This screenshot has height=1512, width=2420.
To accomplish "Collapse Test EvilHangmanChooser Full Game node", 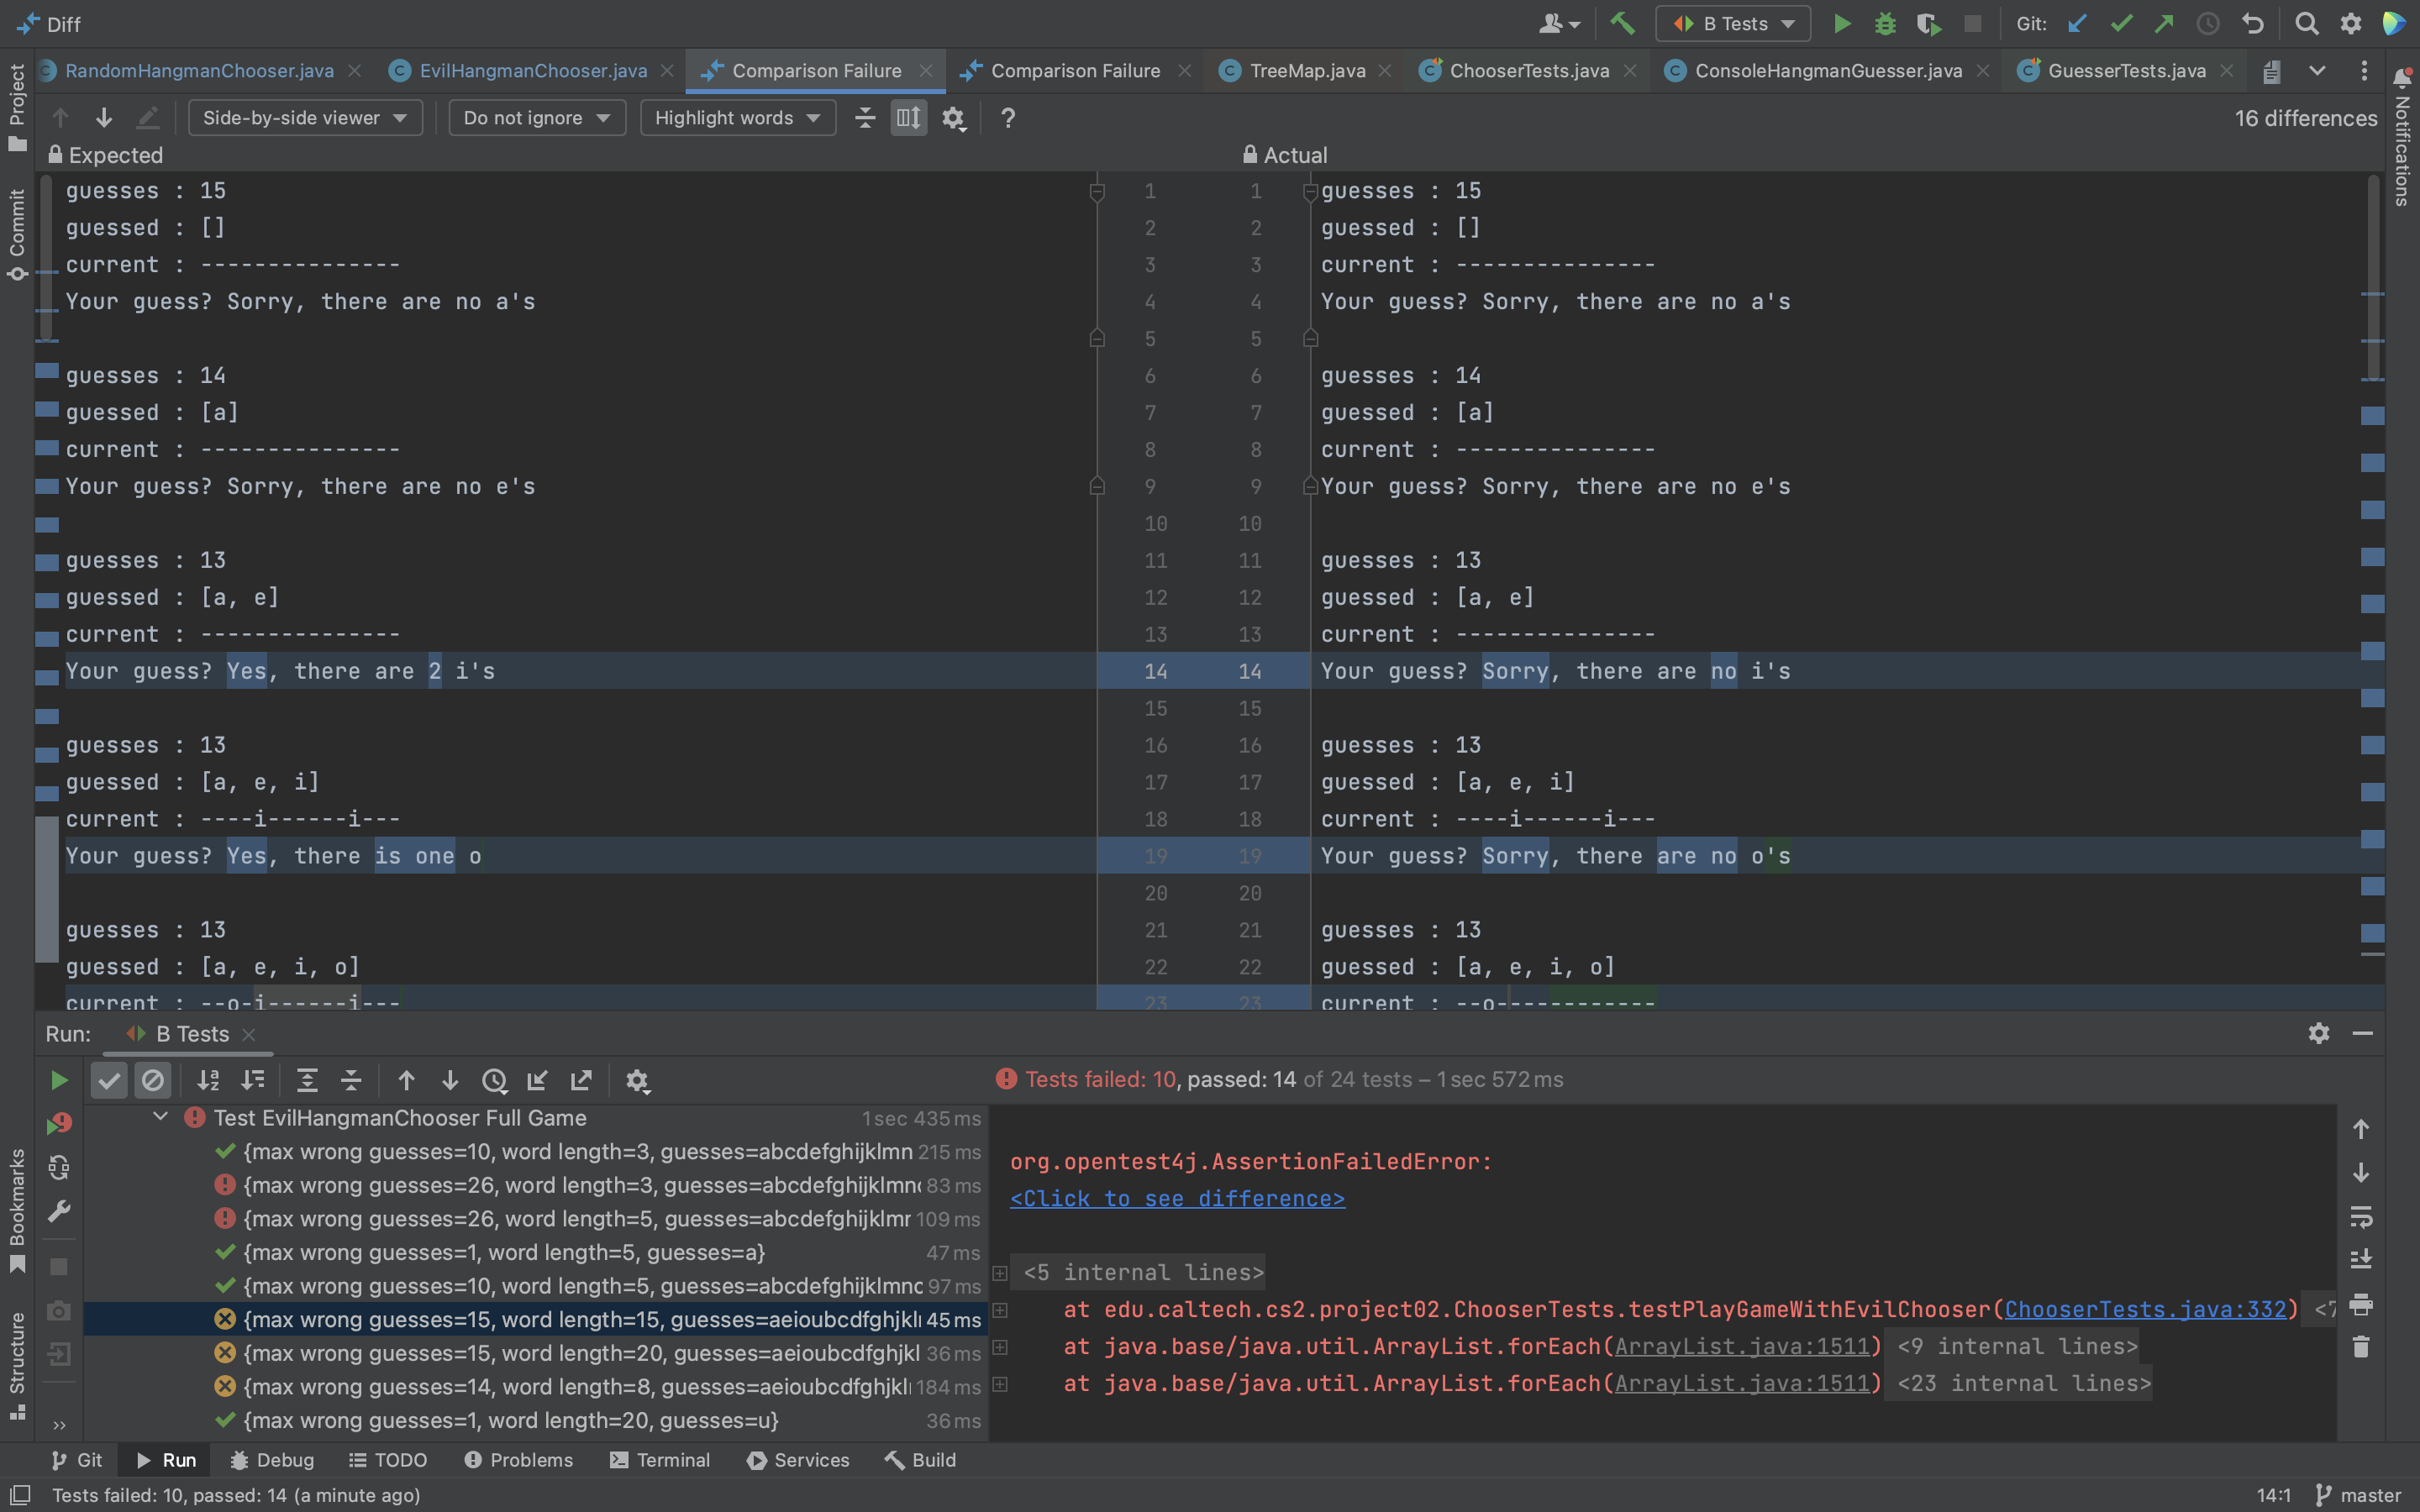I will click(160, 1117).
